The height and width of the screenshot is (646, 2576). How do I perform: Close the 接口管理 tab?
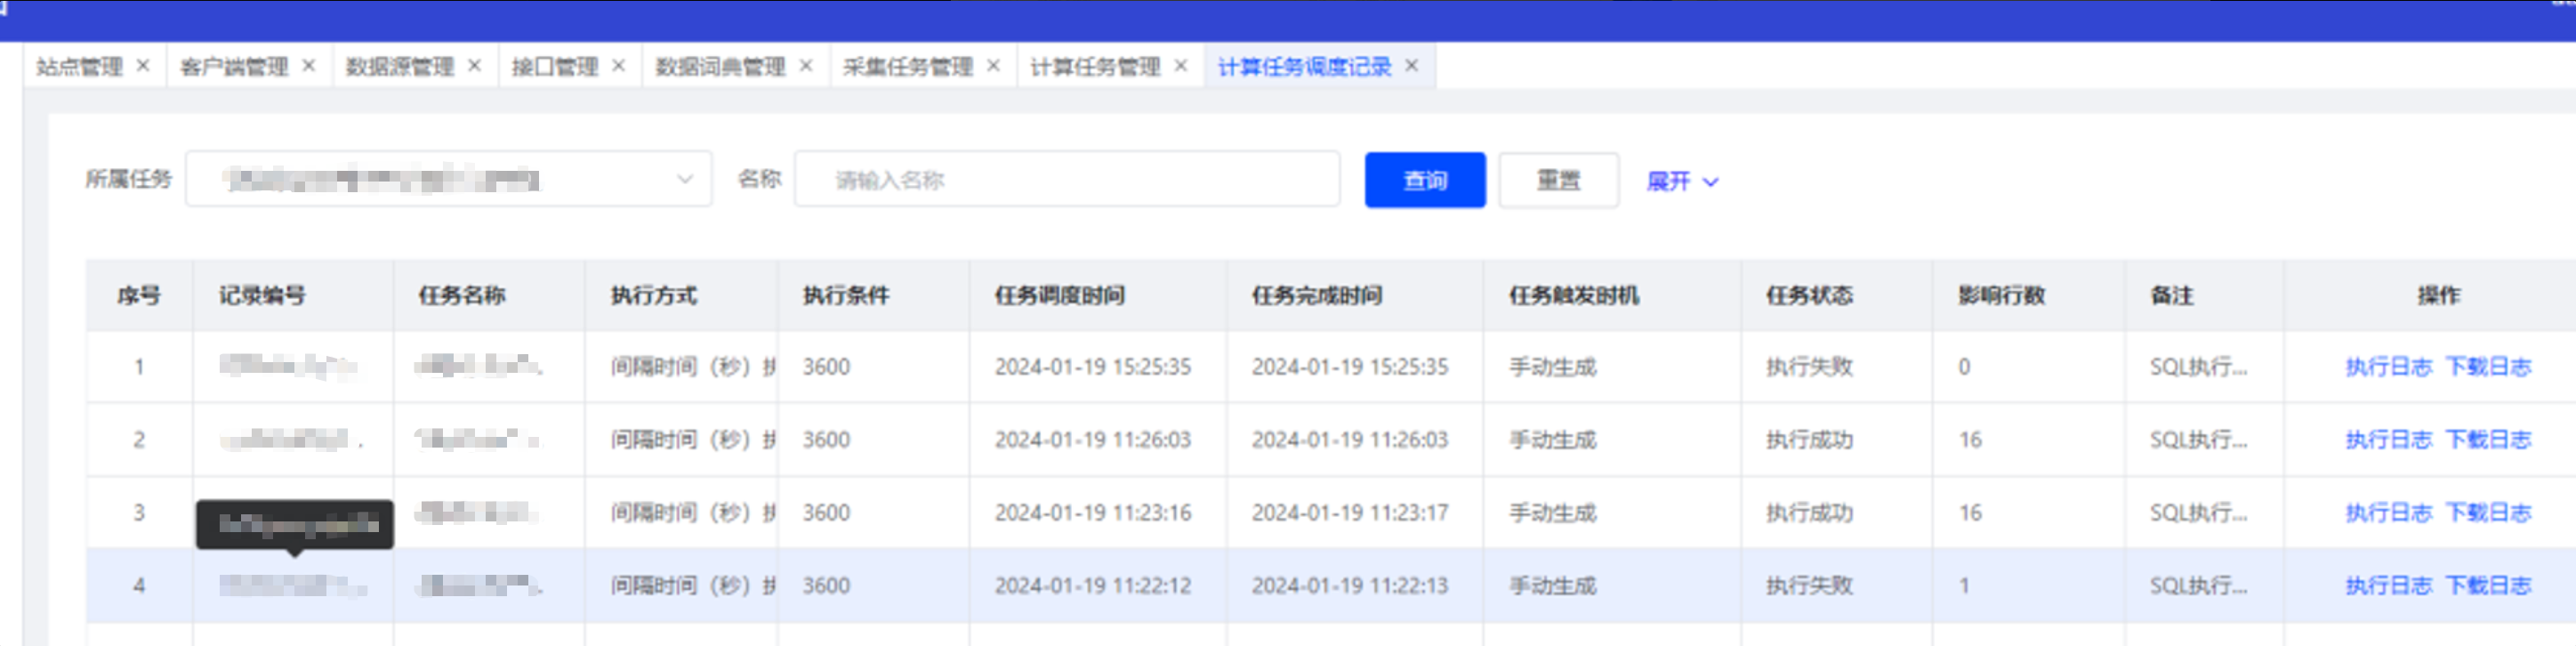coord(619,66)
